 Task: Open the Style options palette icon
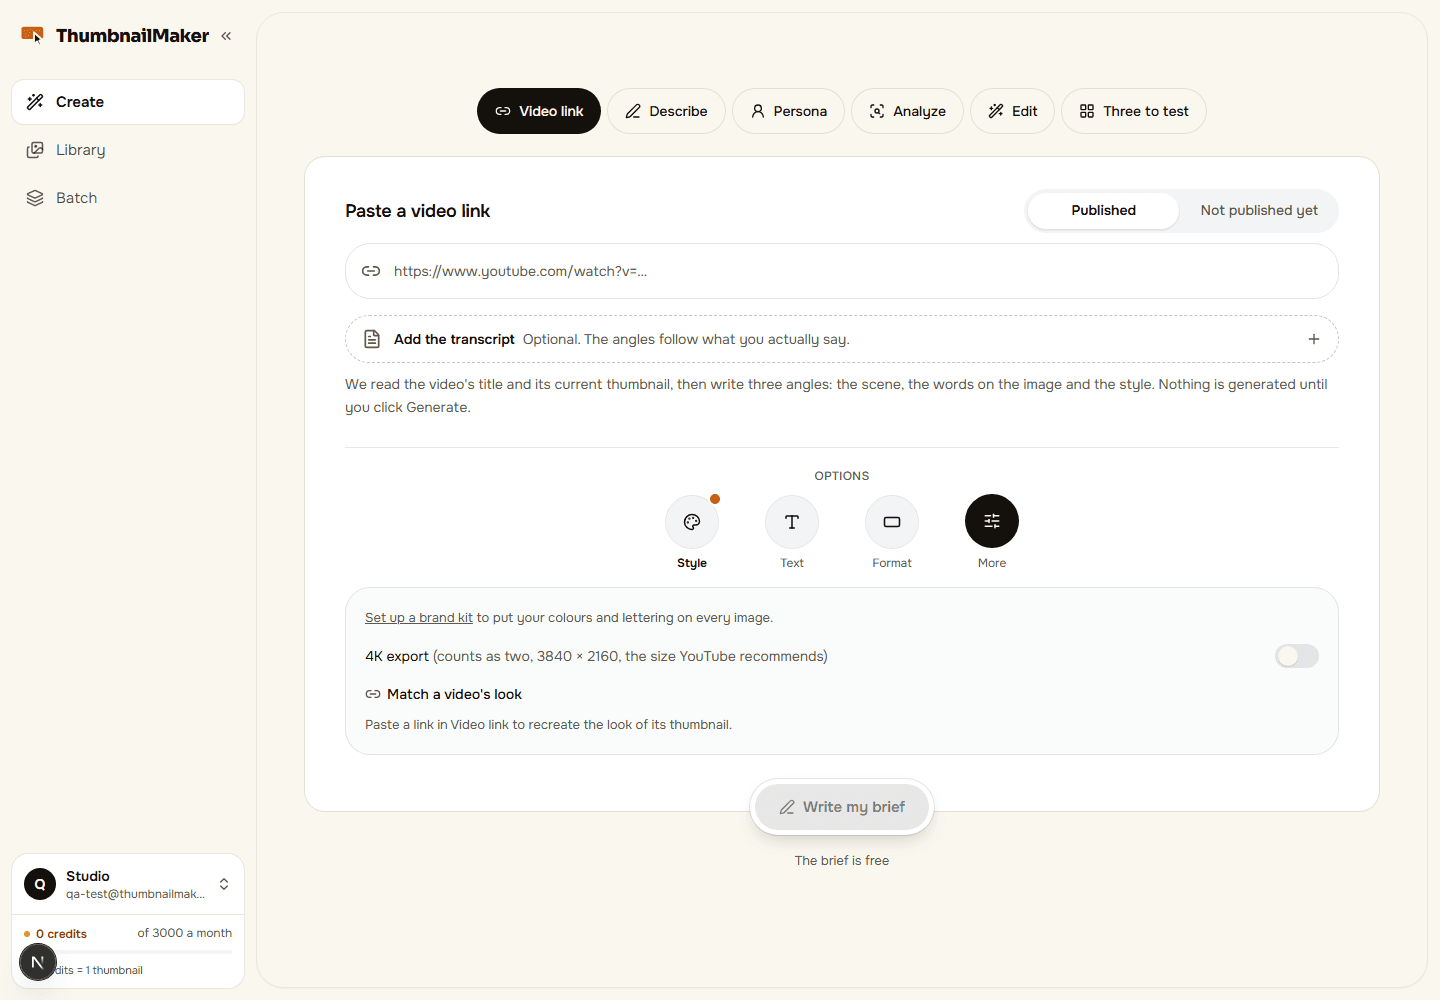point(692,521)
